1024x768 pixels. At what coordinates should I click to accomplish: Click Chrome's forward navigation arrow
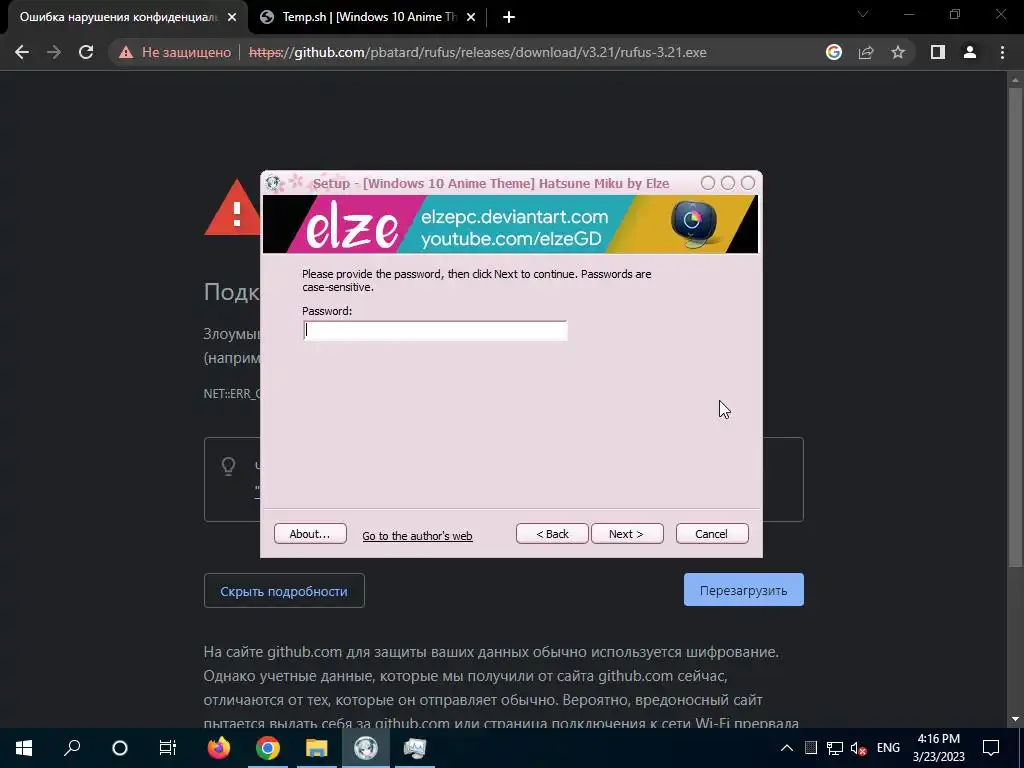point(54,52)
